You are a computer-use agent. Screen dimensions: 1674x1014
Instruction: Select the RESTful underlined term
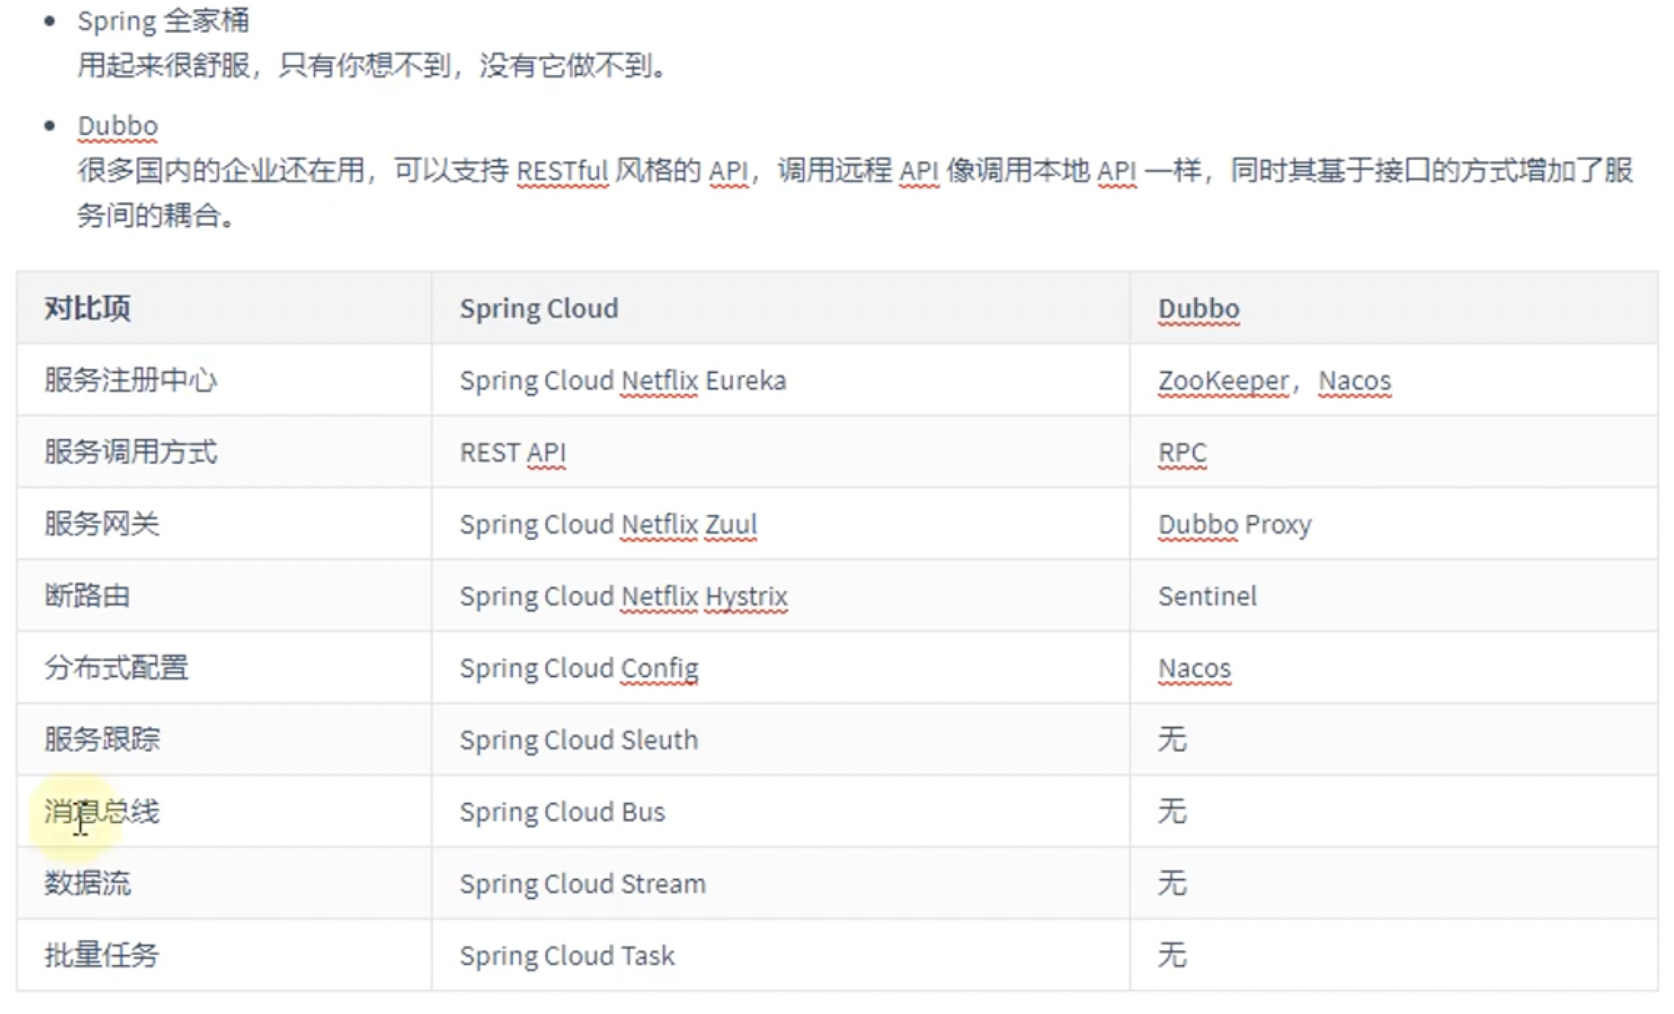tap(561, 172)
